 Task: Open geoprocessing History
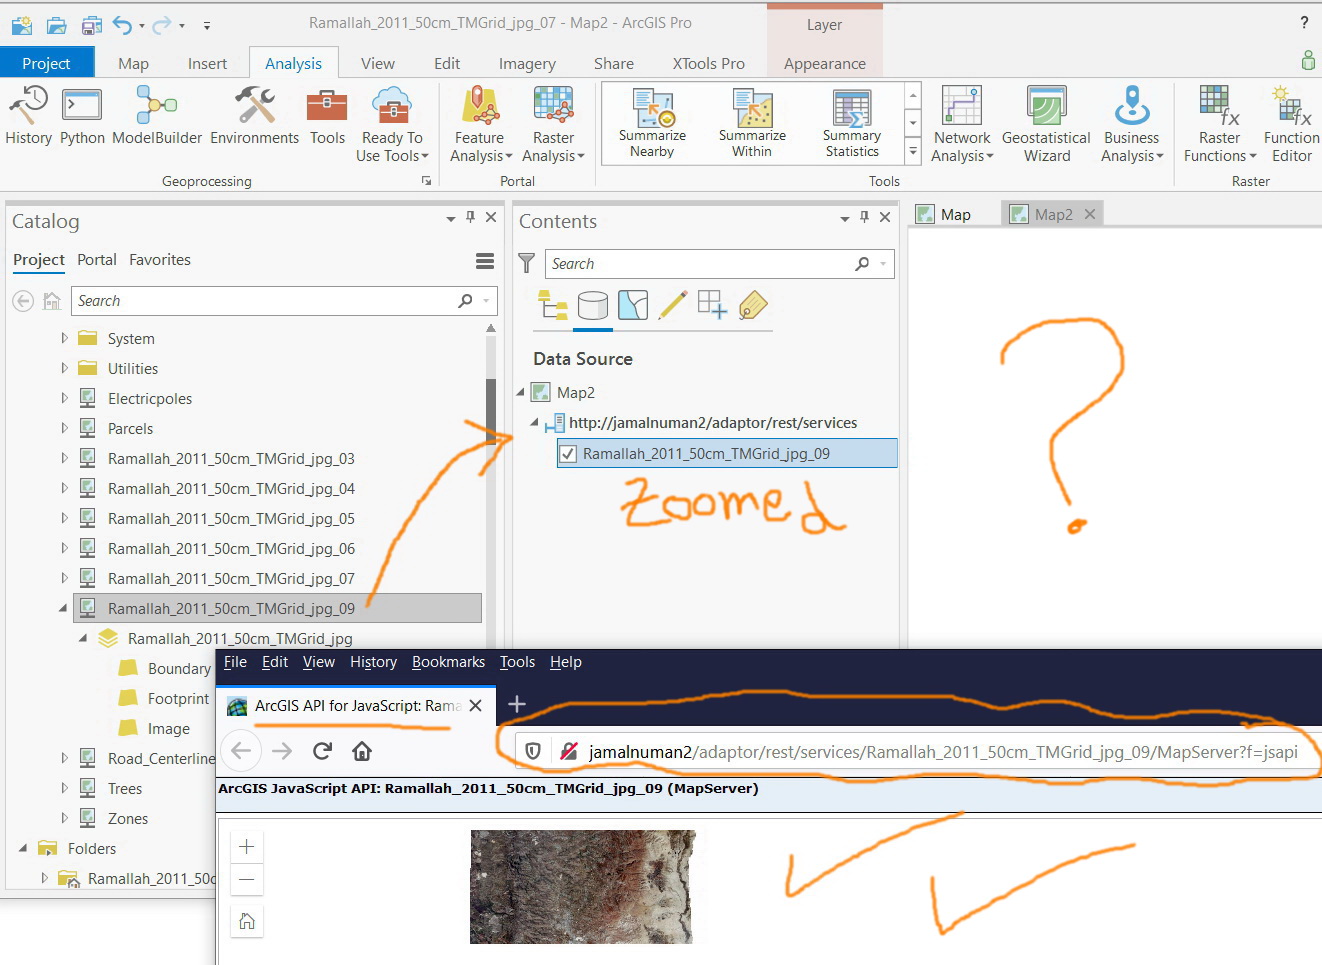(x=28, y=116)
